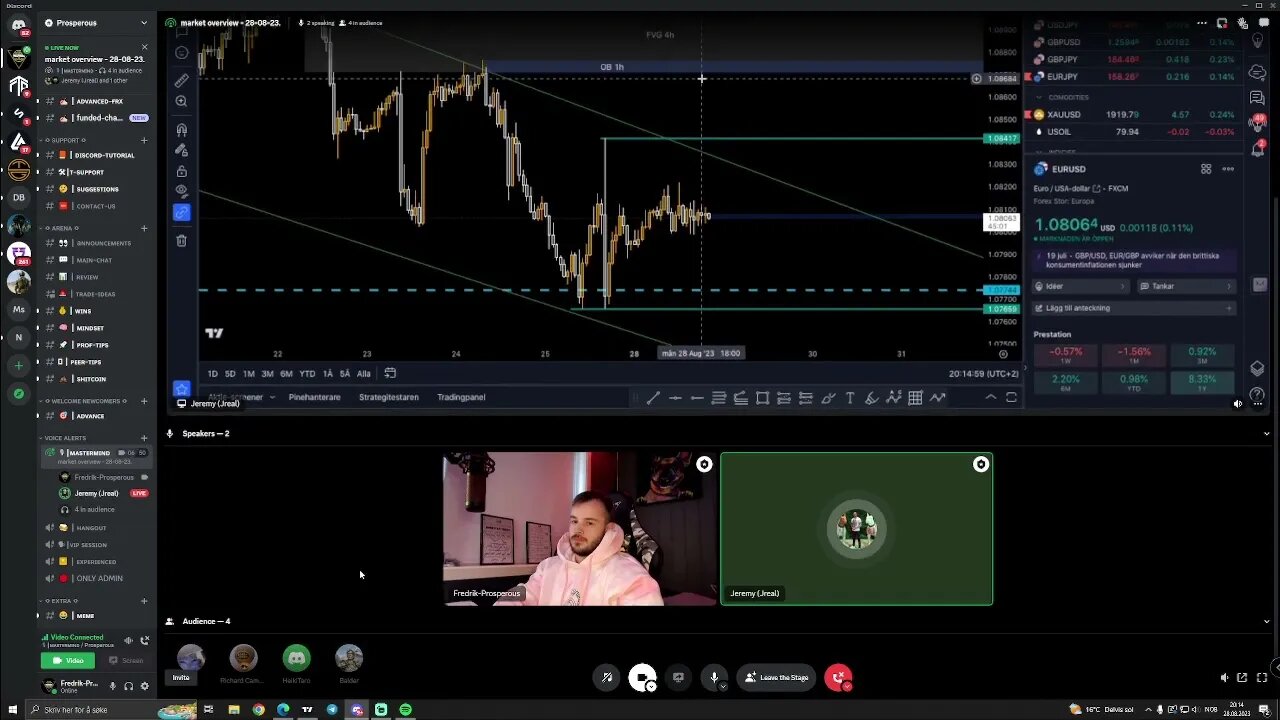Viewport: 1280px width, 720px height.
Task: Collapse the bottom panel chevron
Action: pyautogui.click(x=991, y=397)
